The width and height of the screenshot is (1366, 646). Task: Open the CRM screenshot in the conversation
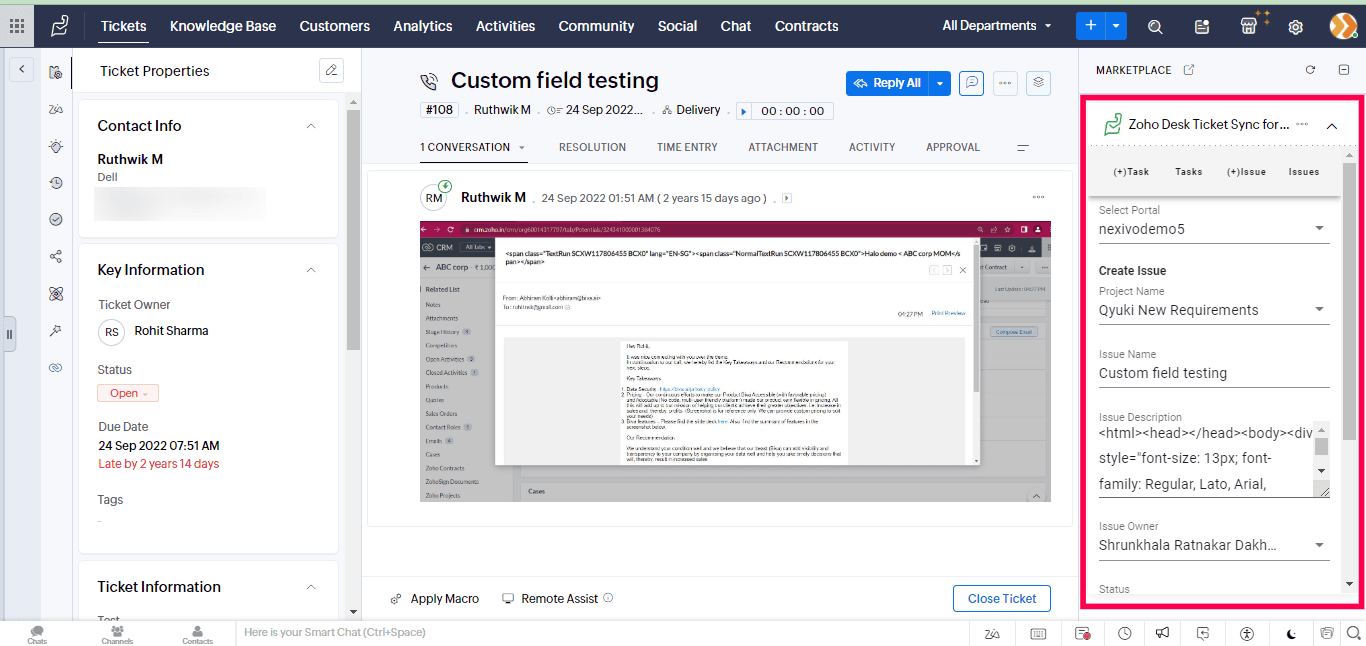[735, 362]
